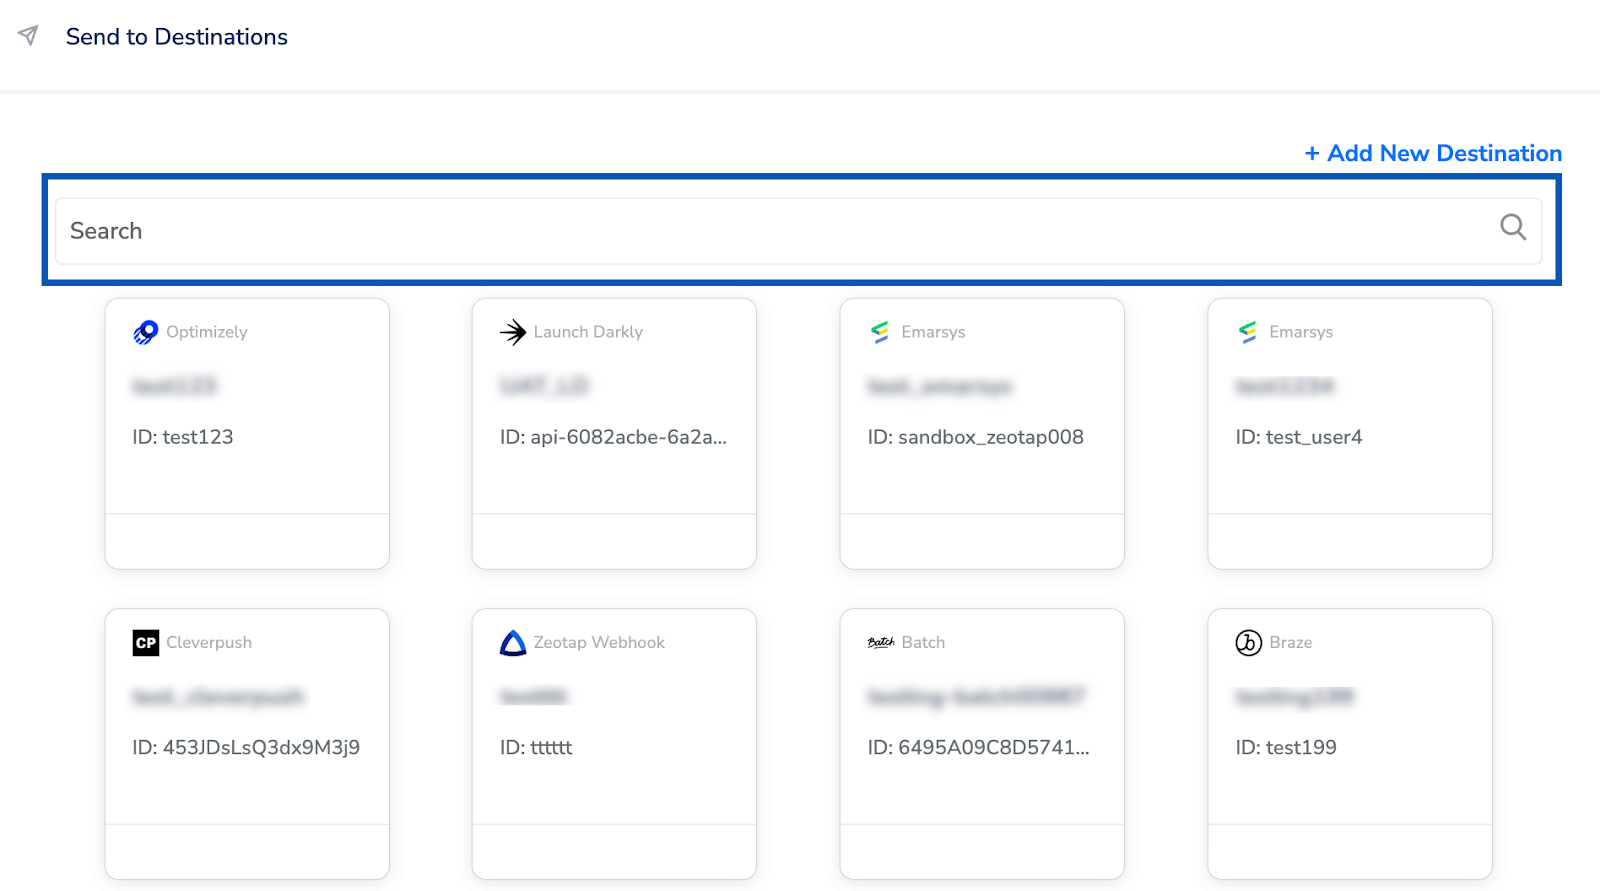This screenshot has width=1600, height=891.
Task: Click Emarsys label above sandbox_zeotap008
Action: [x=933, y=332]
